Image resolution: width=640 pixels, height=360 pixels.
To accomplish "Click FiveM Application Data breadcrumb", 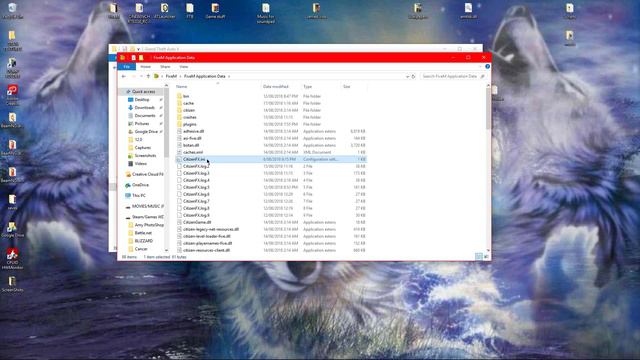I will point(204,76).
